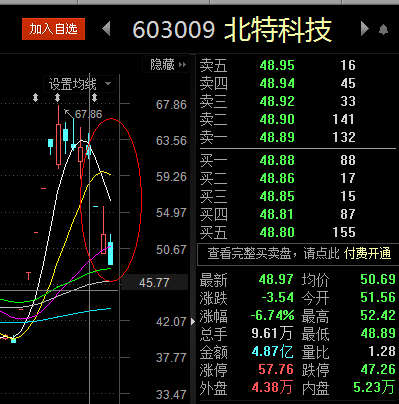
Task: Click the 67.86 high price annotation on chart
Action: [x=88, y=114]
